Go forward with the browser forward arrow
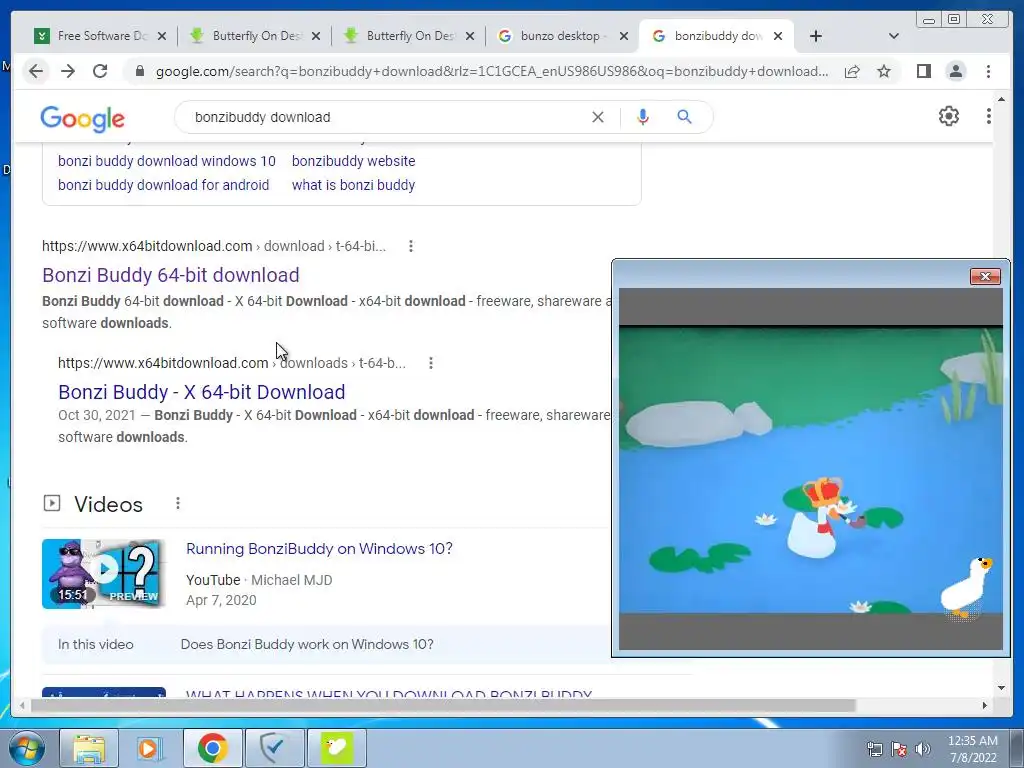 (68, 71)
